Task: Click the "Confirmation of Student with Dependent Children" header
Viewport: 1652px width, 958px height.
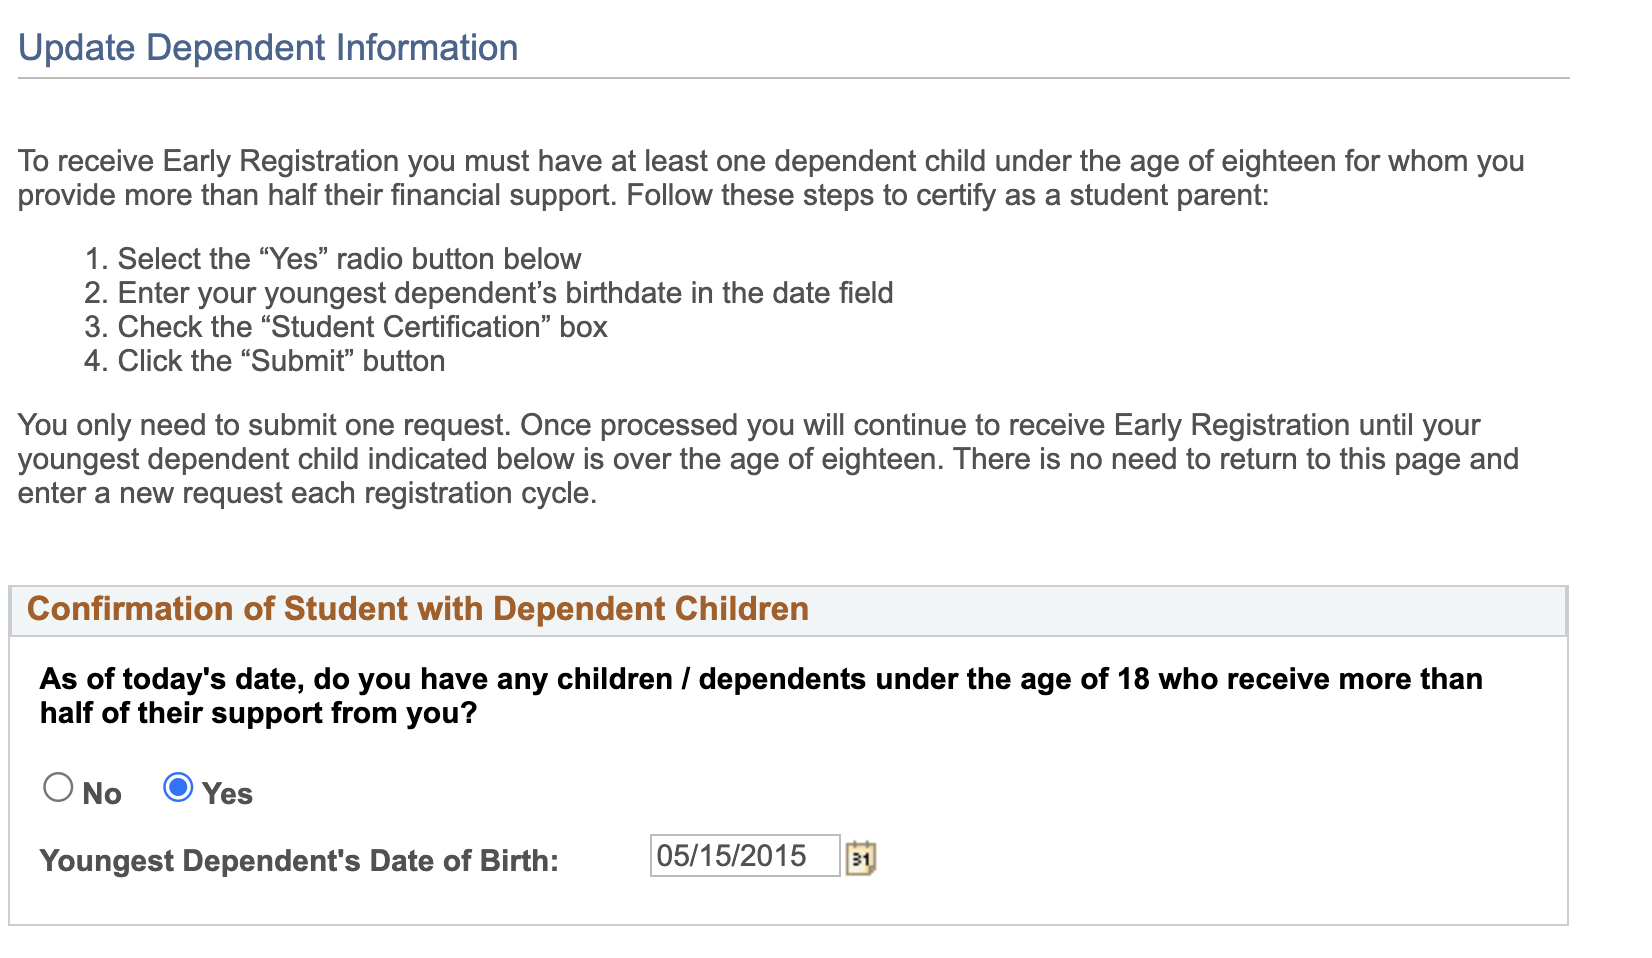Action: 418,609
